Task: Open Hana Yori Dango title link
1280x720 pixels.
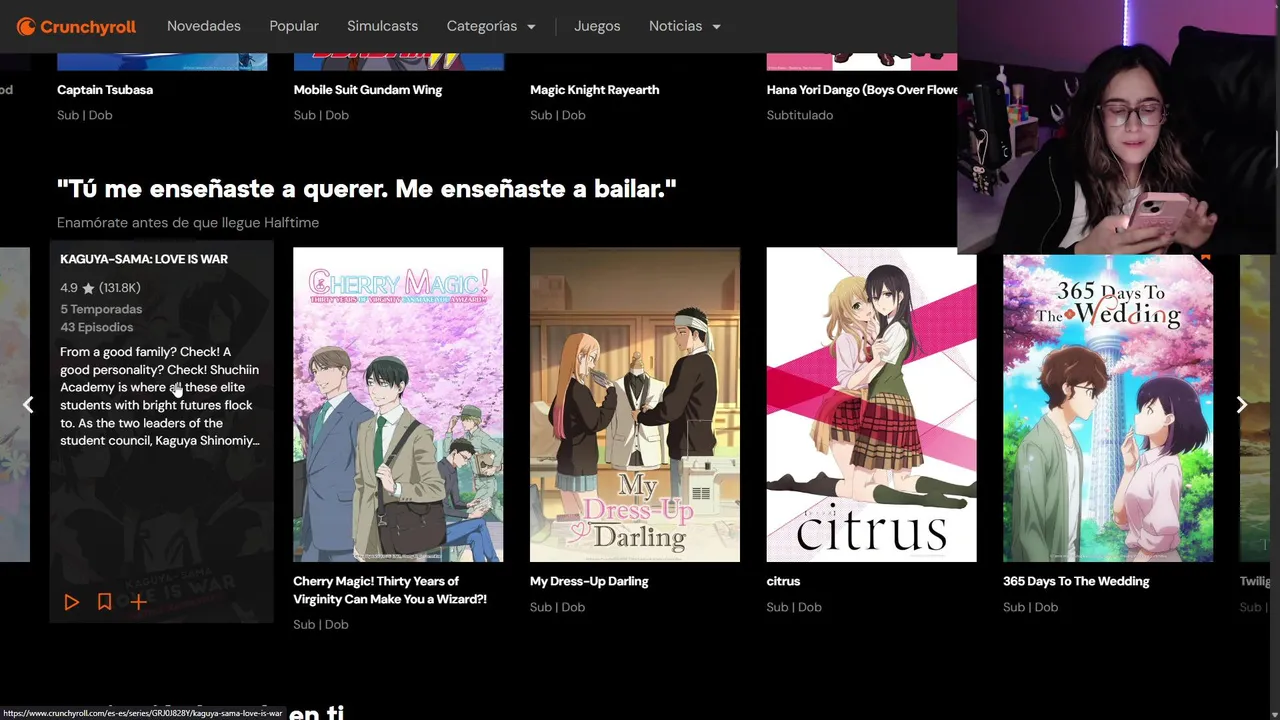Action: coord(862,90)
